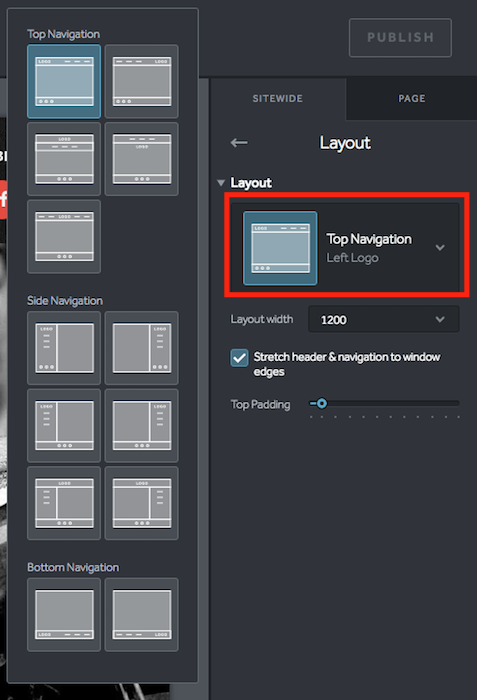Click the Top Padding slider handle
The height and width of the screenshot is (700, 477).
click(x=322, y=404)
